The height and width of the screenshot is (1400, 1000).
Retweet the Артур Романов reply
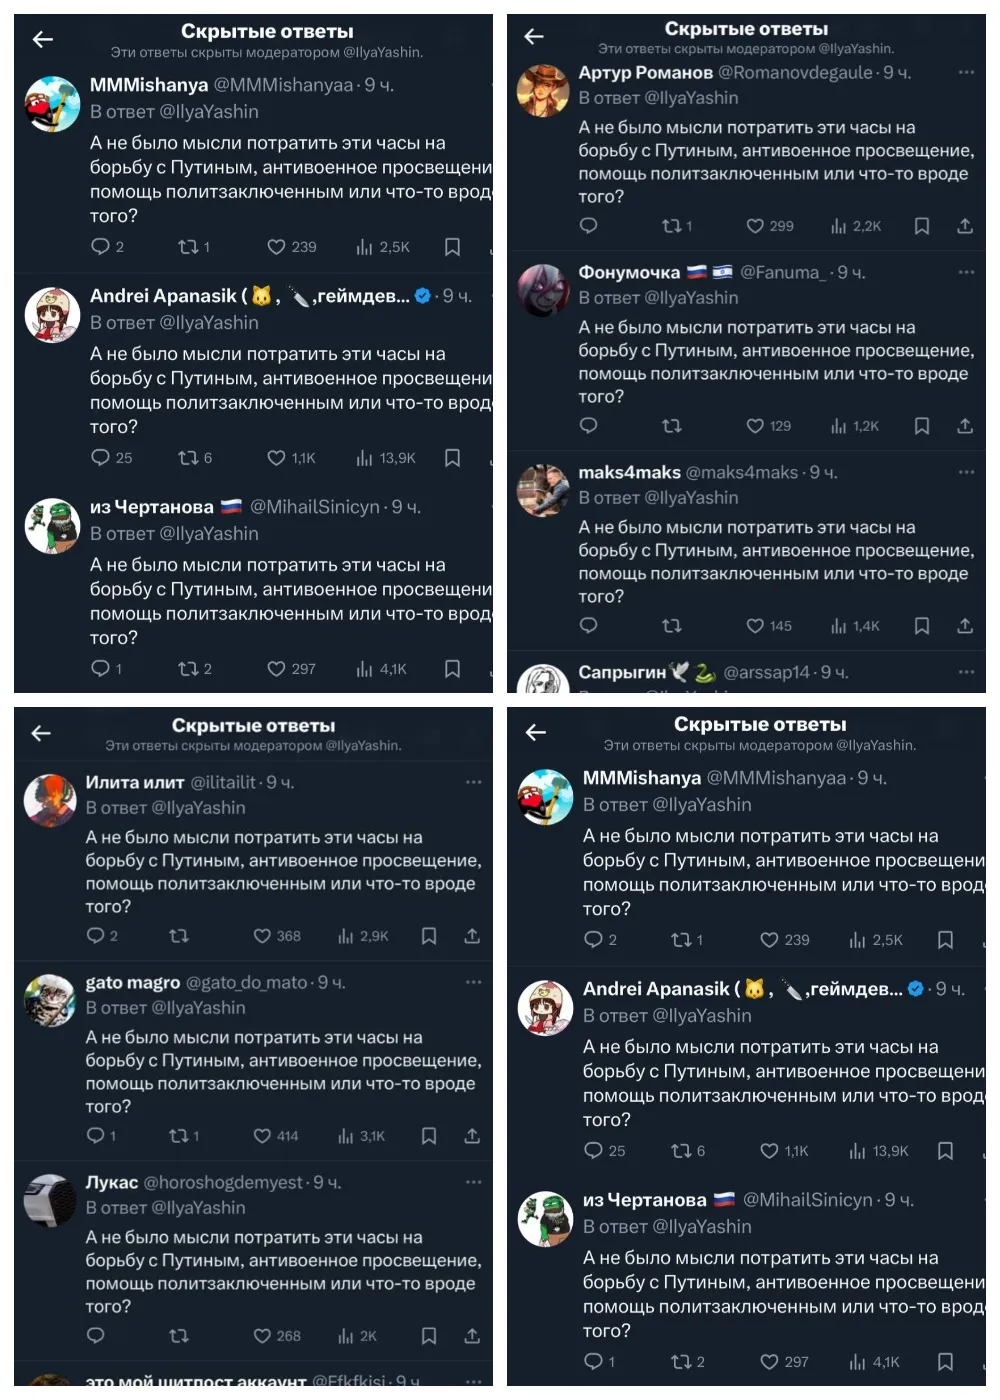pyautogui.click(x=672, y=226)
